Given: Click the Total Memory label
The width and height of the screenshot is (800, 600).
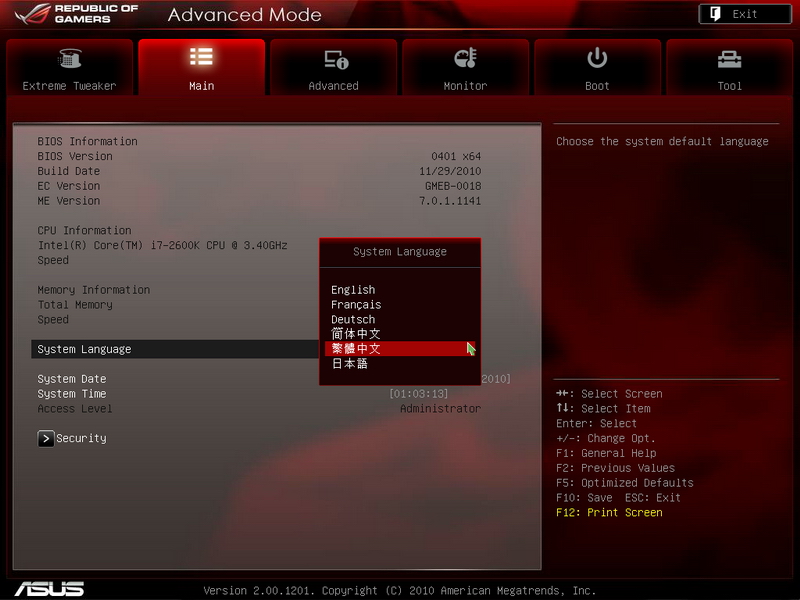Looking at the screenshot, I should pyautogui.click(x=75, y=305).
